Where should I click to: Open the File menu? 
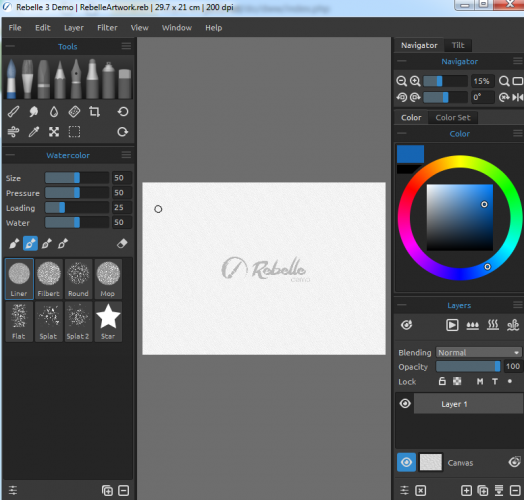[15, 28]
